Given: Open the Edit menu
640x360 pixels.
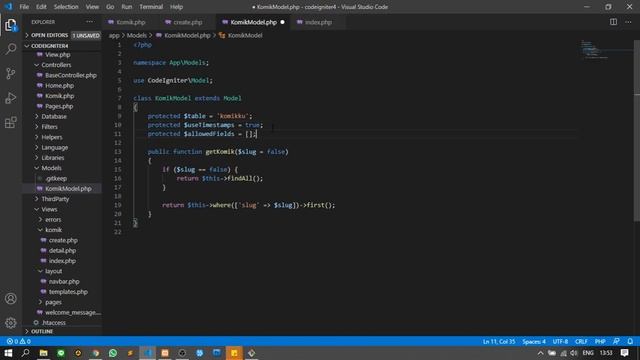Looking at the screenshot, I should click(x=41, y=7).
